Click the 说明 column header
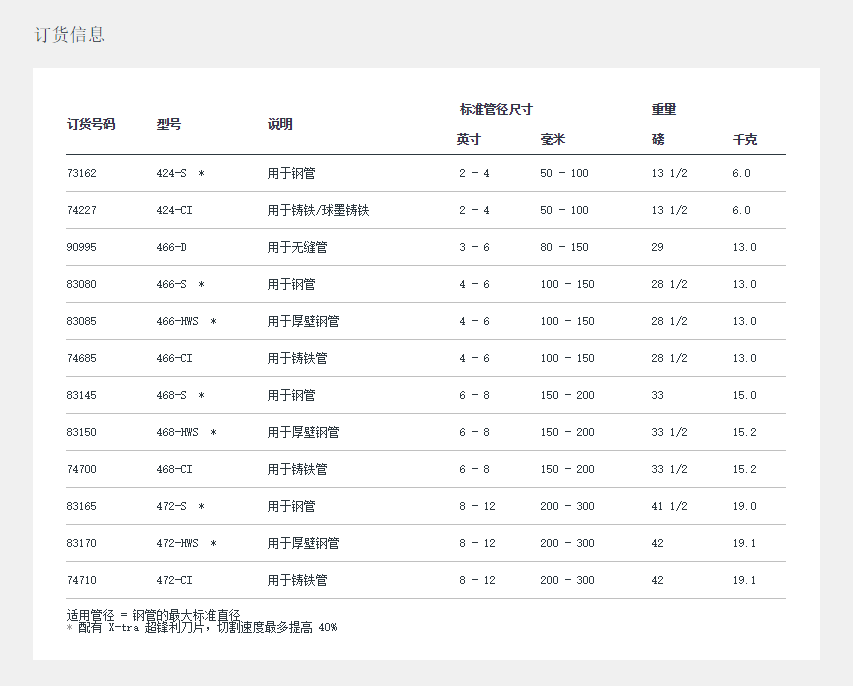This screenshot has width=854, height=686. click(280, 125)
